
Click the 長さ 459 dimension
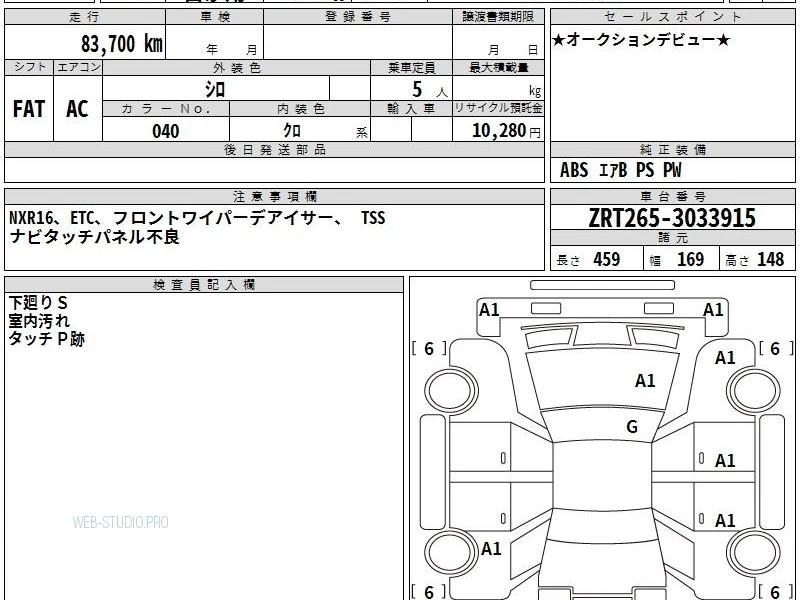click(x=588, y=259)
